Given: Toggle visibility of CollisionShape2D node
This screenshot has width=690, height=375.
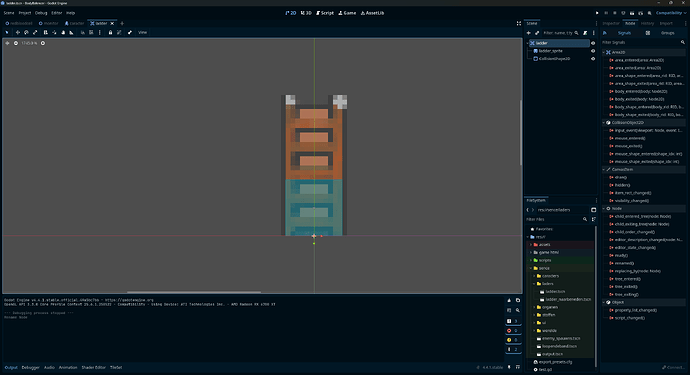Looking at the screenshot, I should tap(593, 59).
